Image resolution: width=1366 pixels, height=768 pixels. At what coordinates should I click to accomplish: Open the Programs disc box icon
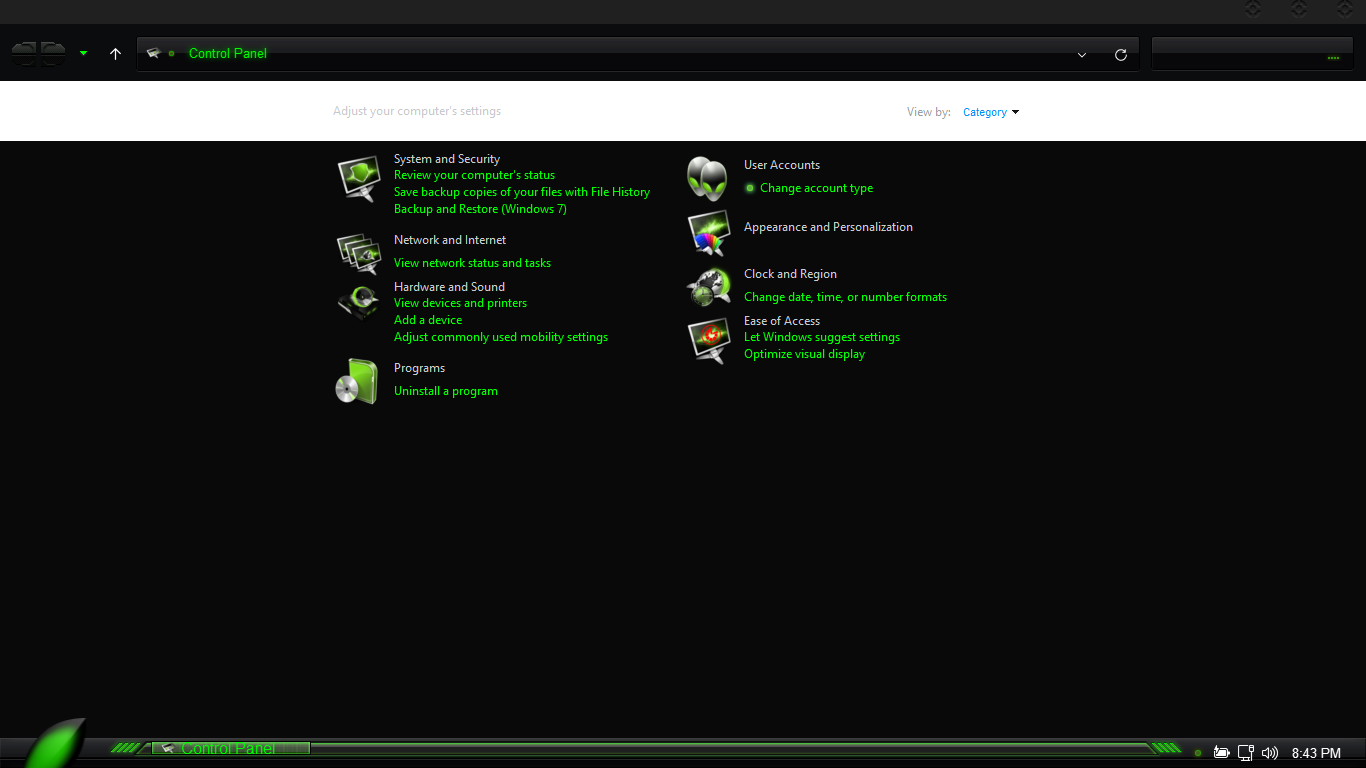pos(357,381)
